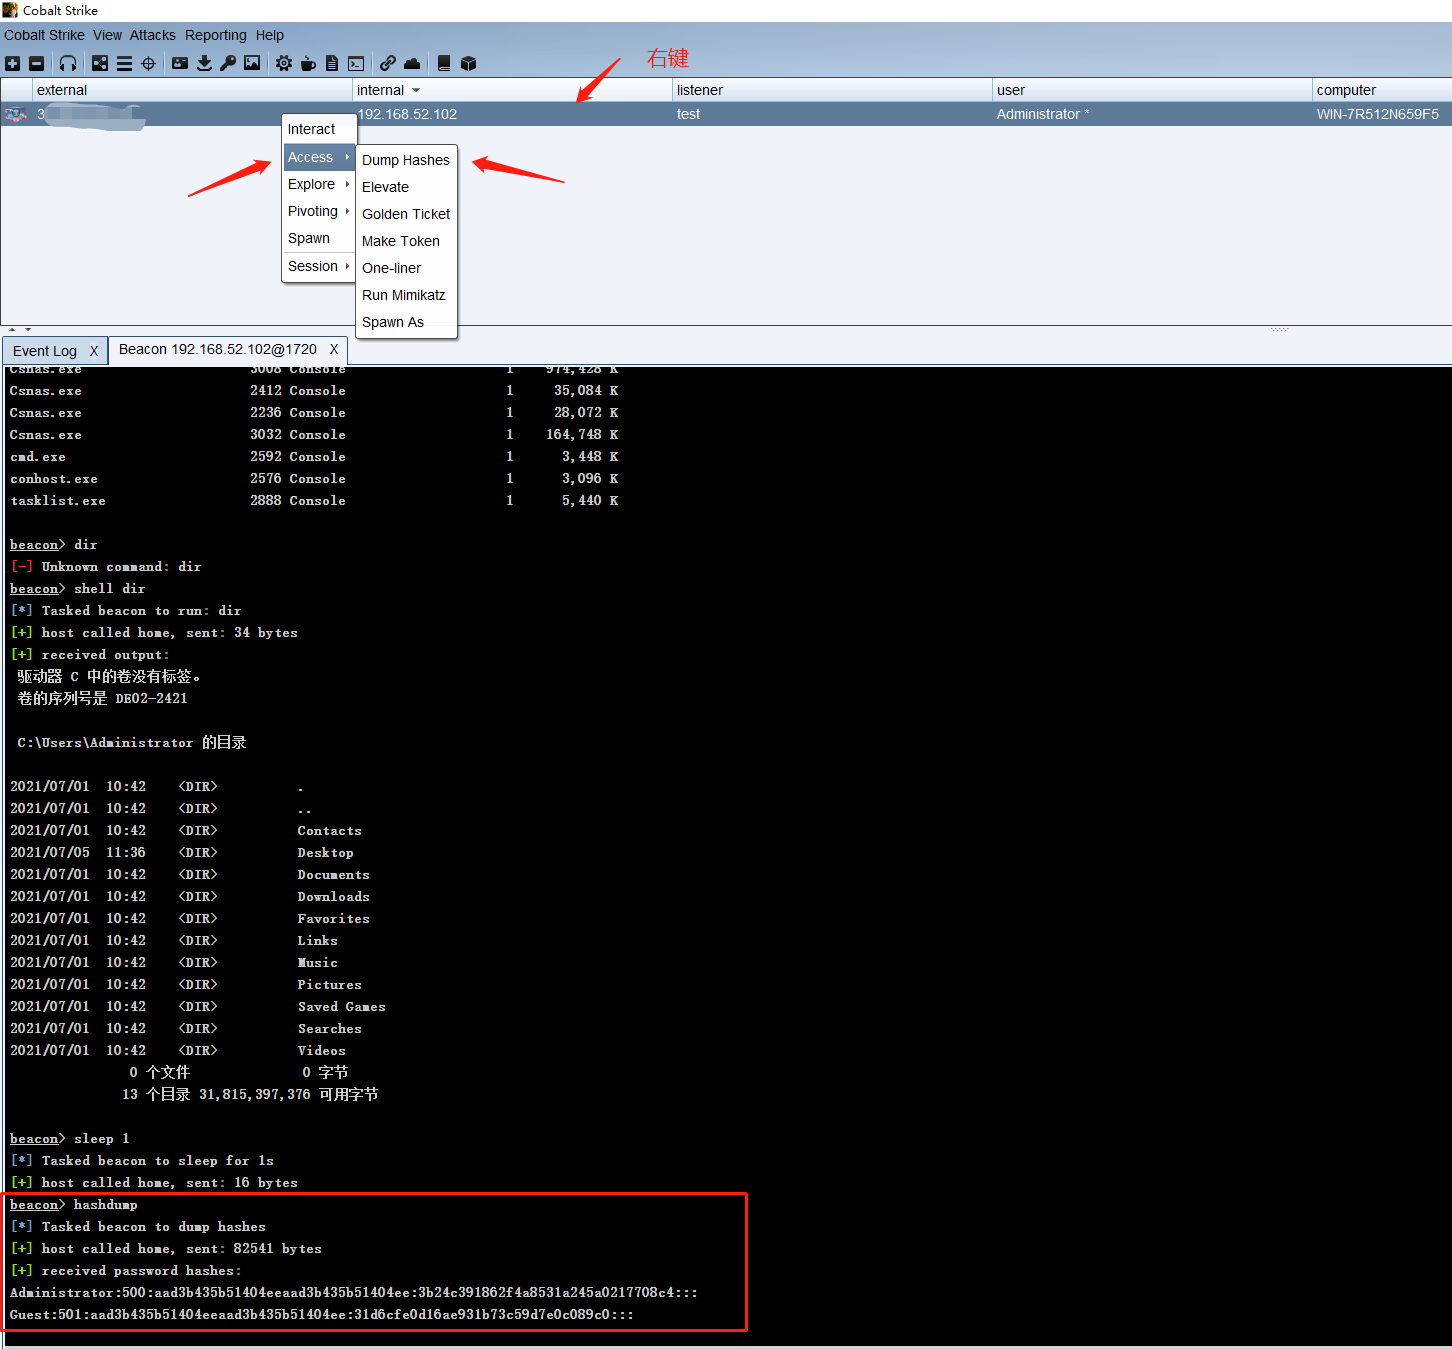Expand the Session submenu
The image size is (1452, 1349).
pos(319,266)
